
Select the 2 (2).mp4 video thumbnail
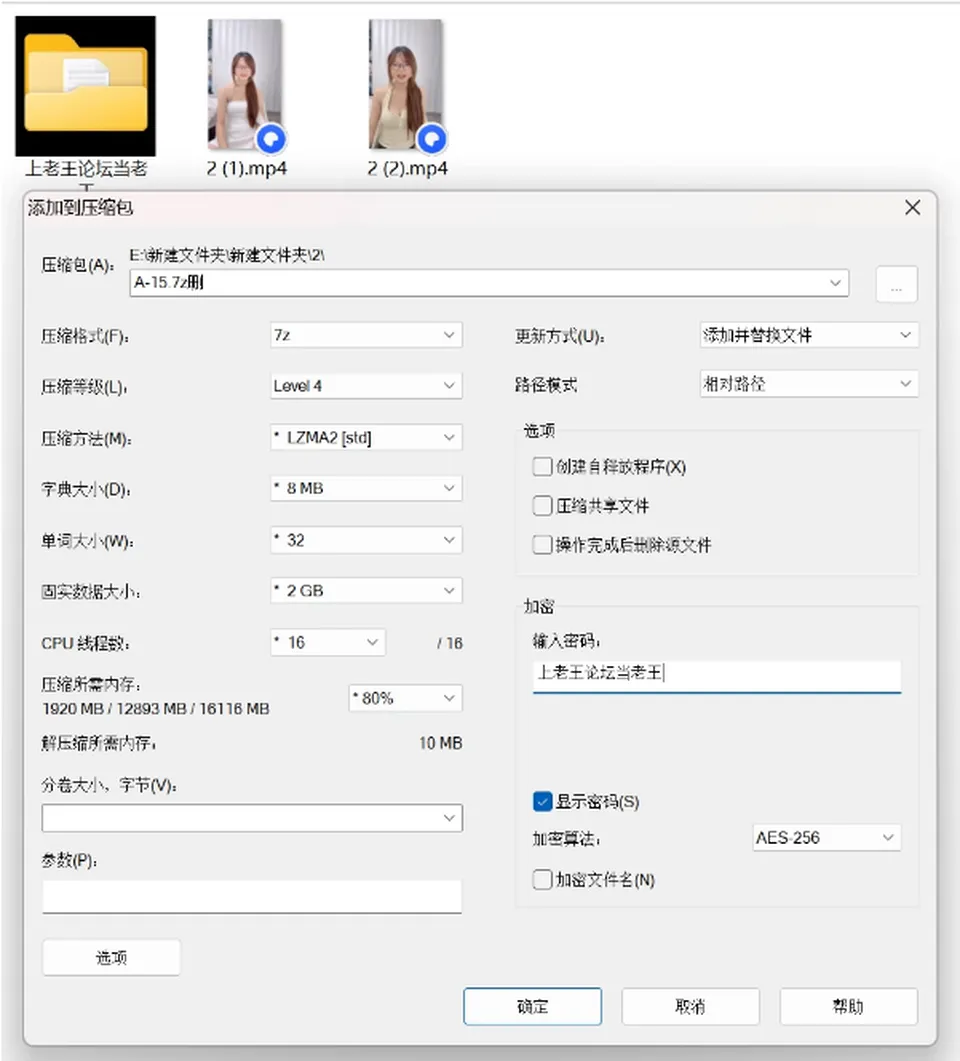(x=406, y=84)
